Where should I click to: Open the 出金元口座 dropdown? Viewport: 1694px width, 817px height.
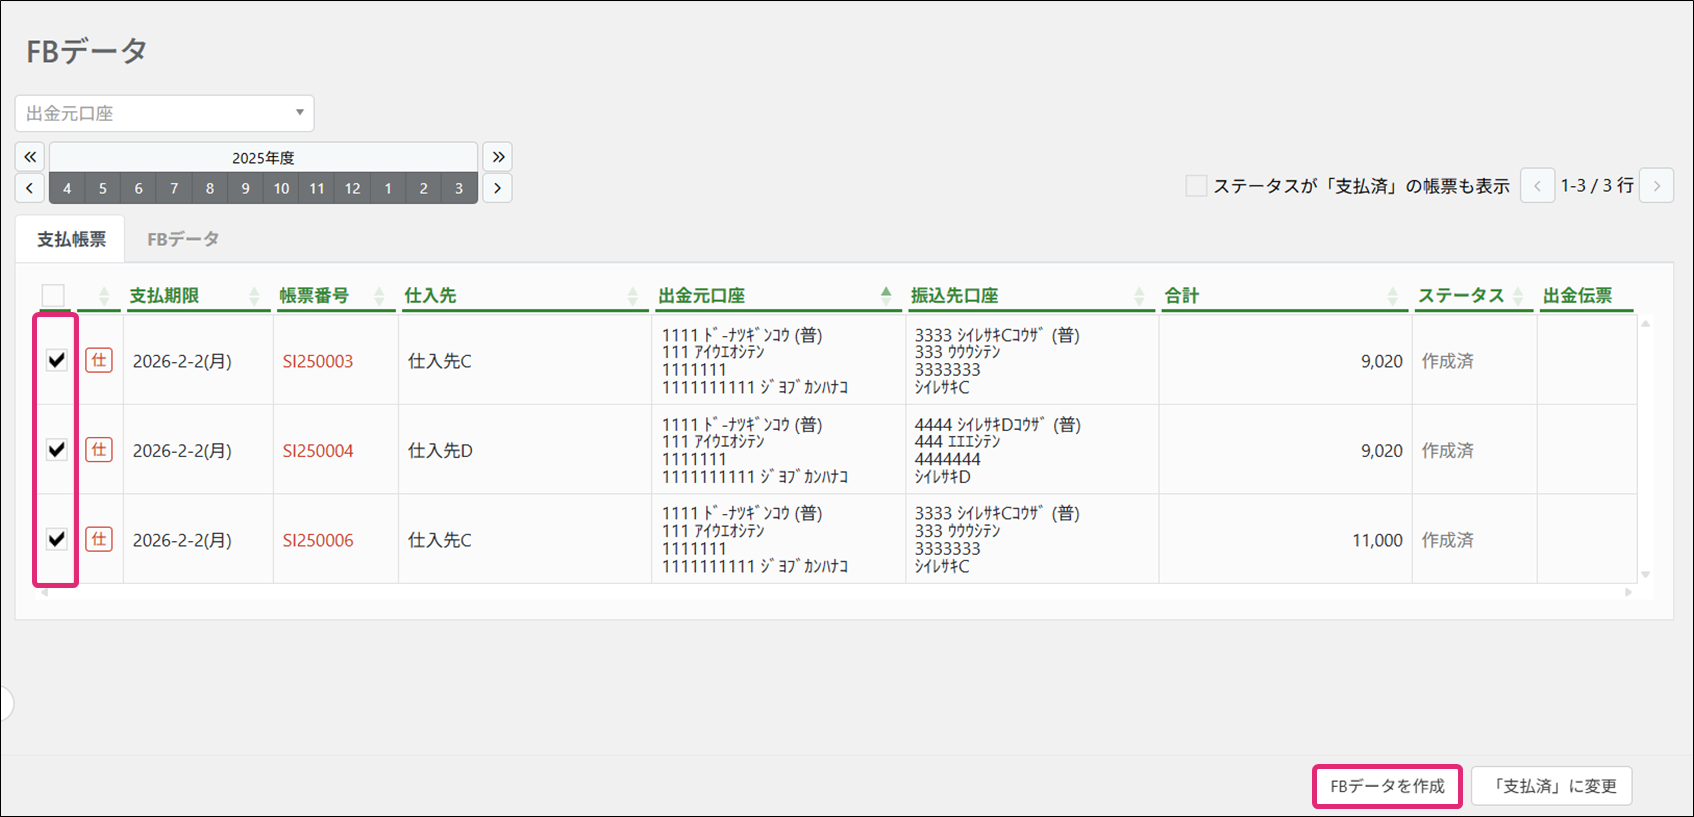coord(165,113)
